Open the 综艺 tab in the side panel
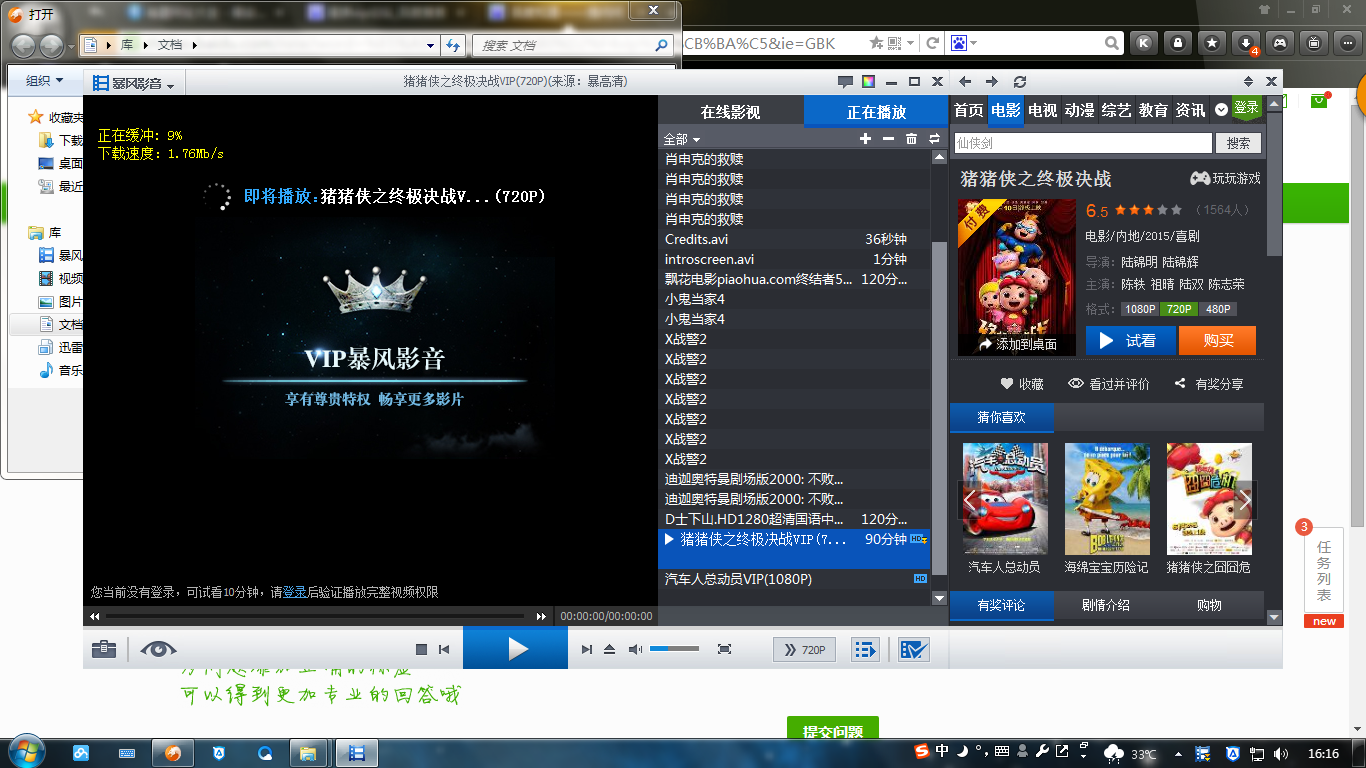 coord(1116,110)
